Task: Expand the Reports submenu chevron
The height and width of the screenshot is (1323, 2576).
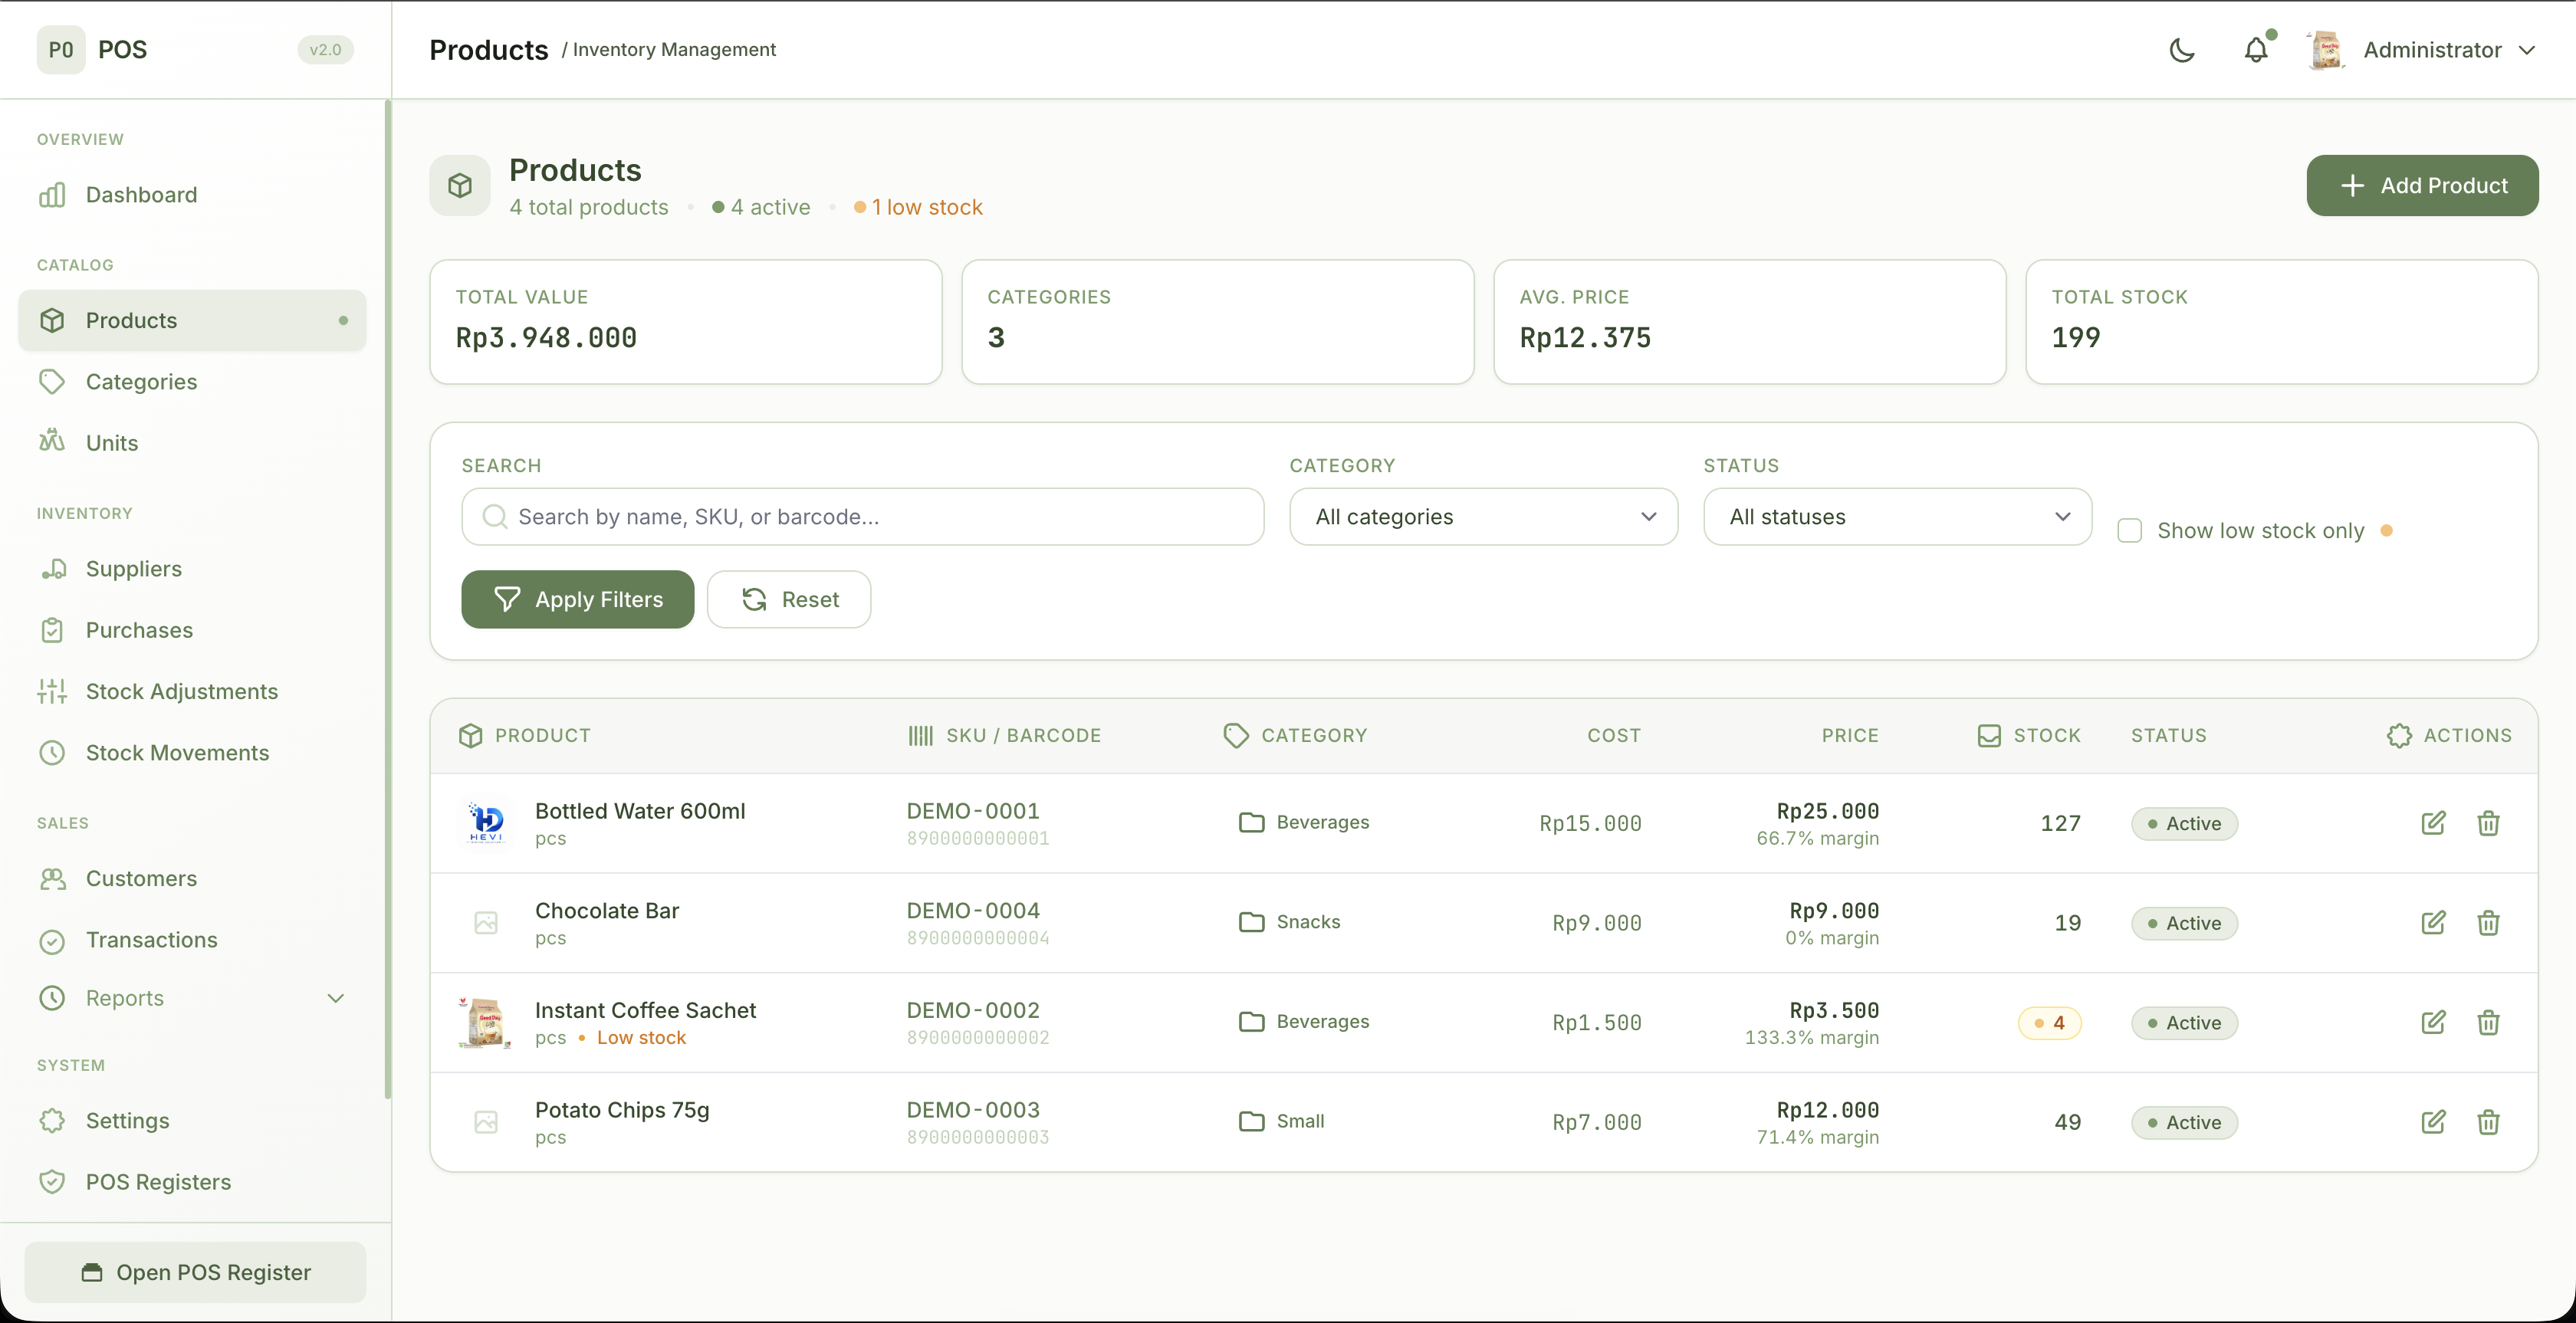Action: 336,998
